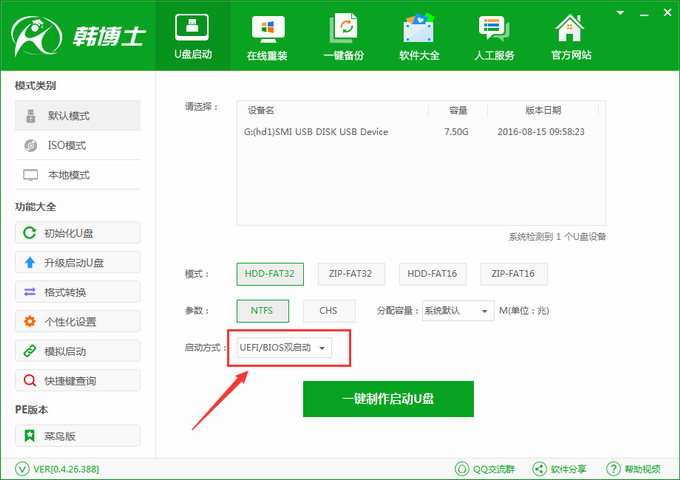Select ZIP-FAT32 mode option
The image size is (680, 480).
tap(351, 273)
